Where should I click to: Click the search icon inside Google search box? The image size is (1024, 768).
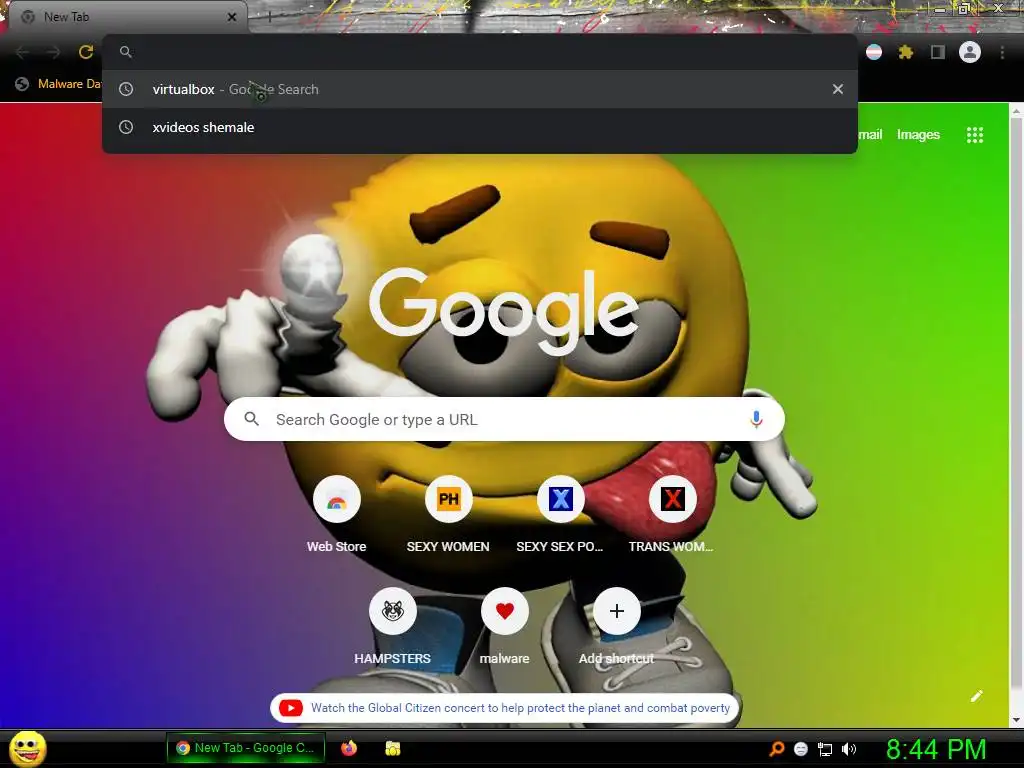pos(251,419)
